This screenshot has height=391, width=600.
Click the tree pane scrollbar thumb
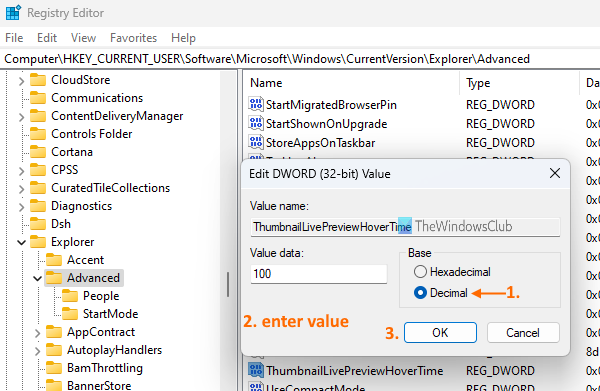(228, 284)
